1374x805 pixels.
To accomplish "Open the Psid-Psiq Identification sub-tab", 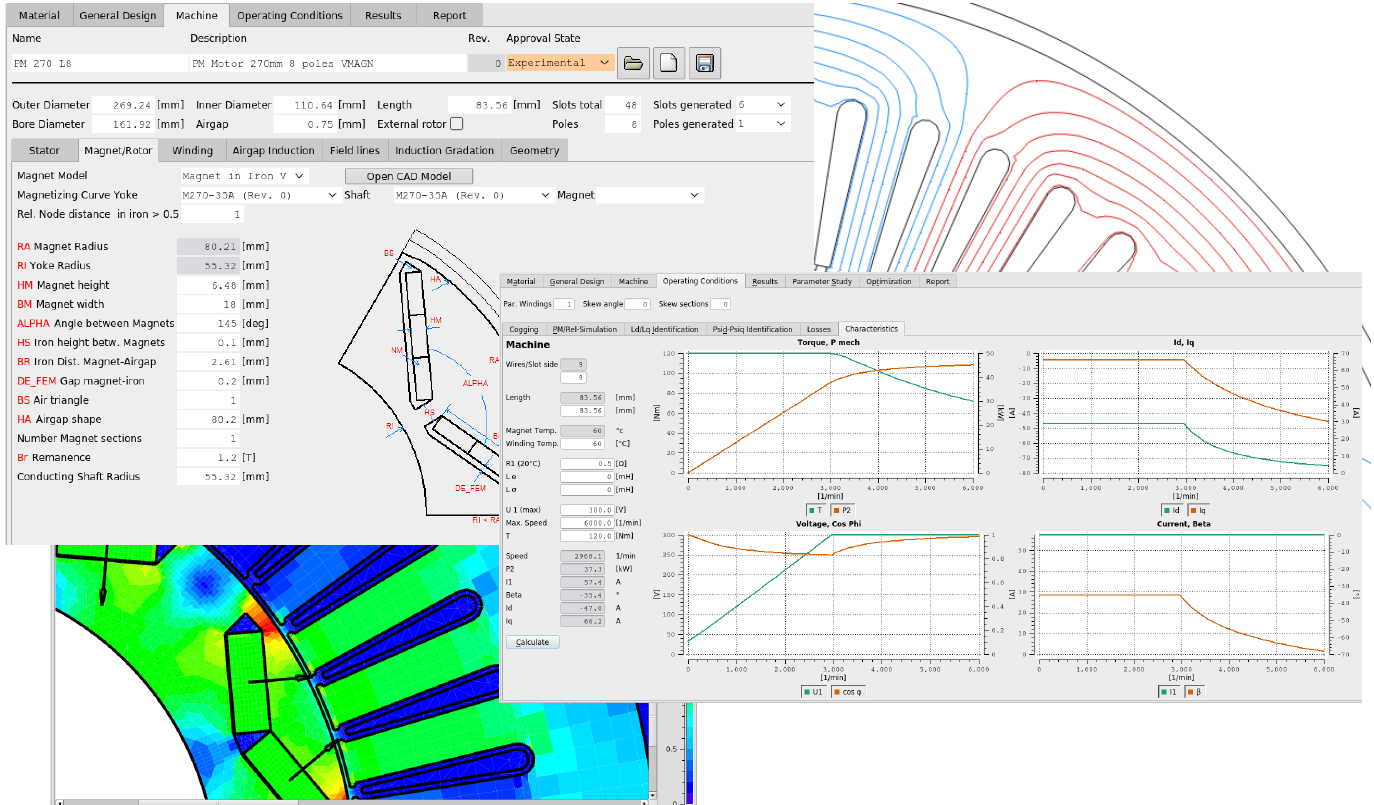I will coord(752,328).
